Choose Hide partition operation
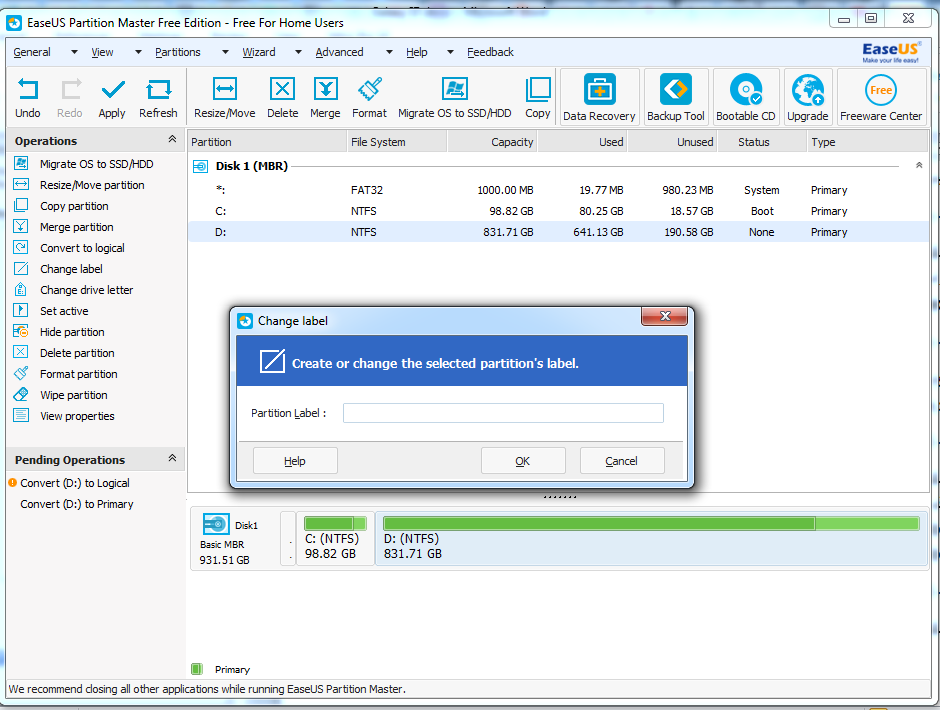 pos(72,332)
